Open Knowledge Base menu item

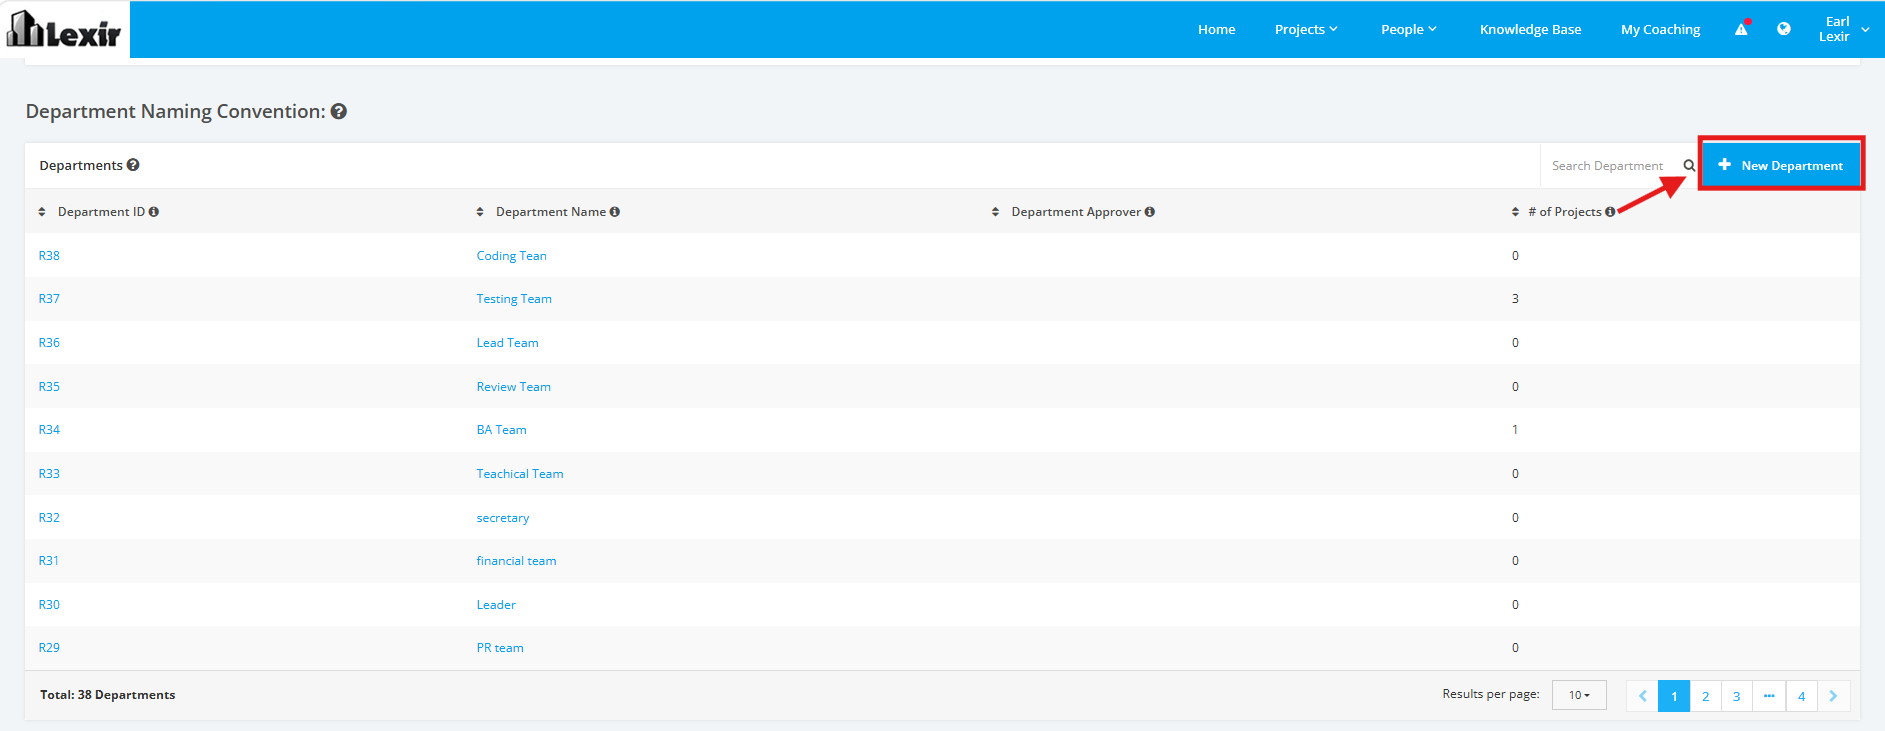(1530, 29)
